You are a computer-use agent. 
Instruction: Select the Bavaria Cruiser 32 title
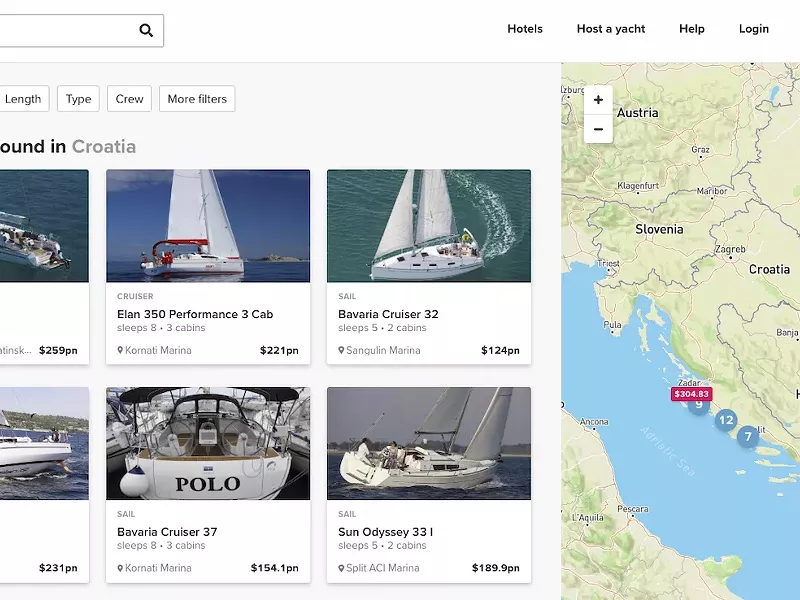tap(388, 314)
